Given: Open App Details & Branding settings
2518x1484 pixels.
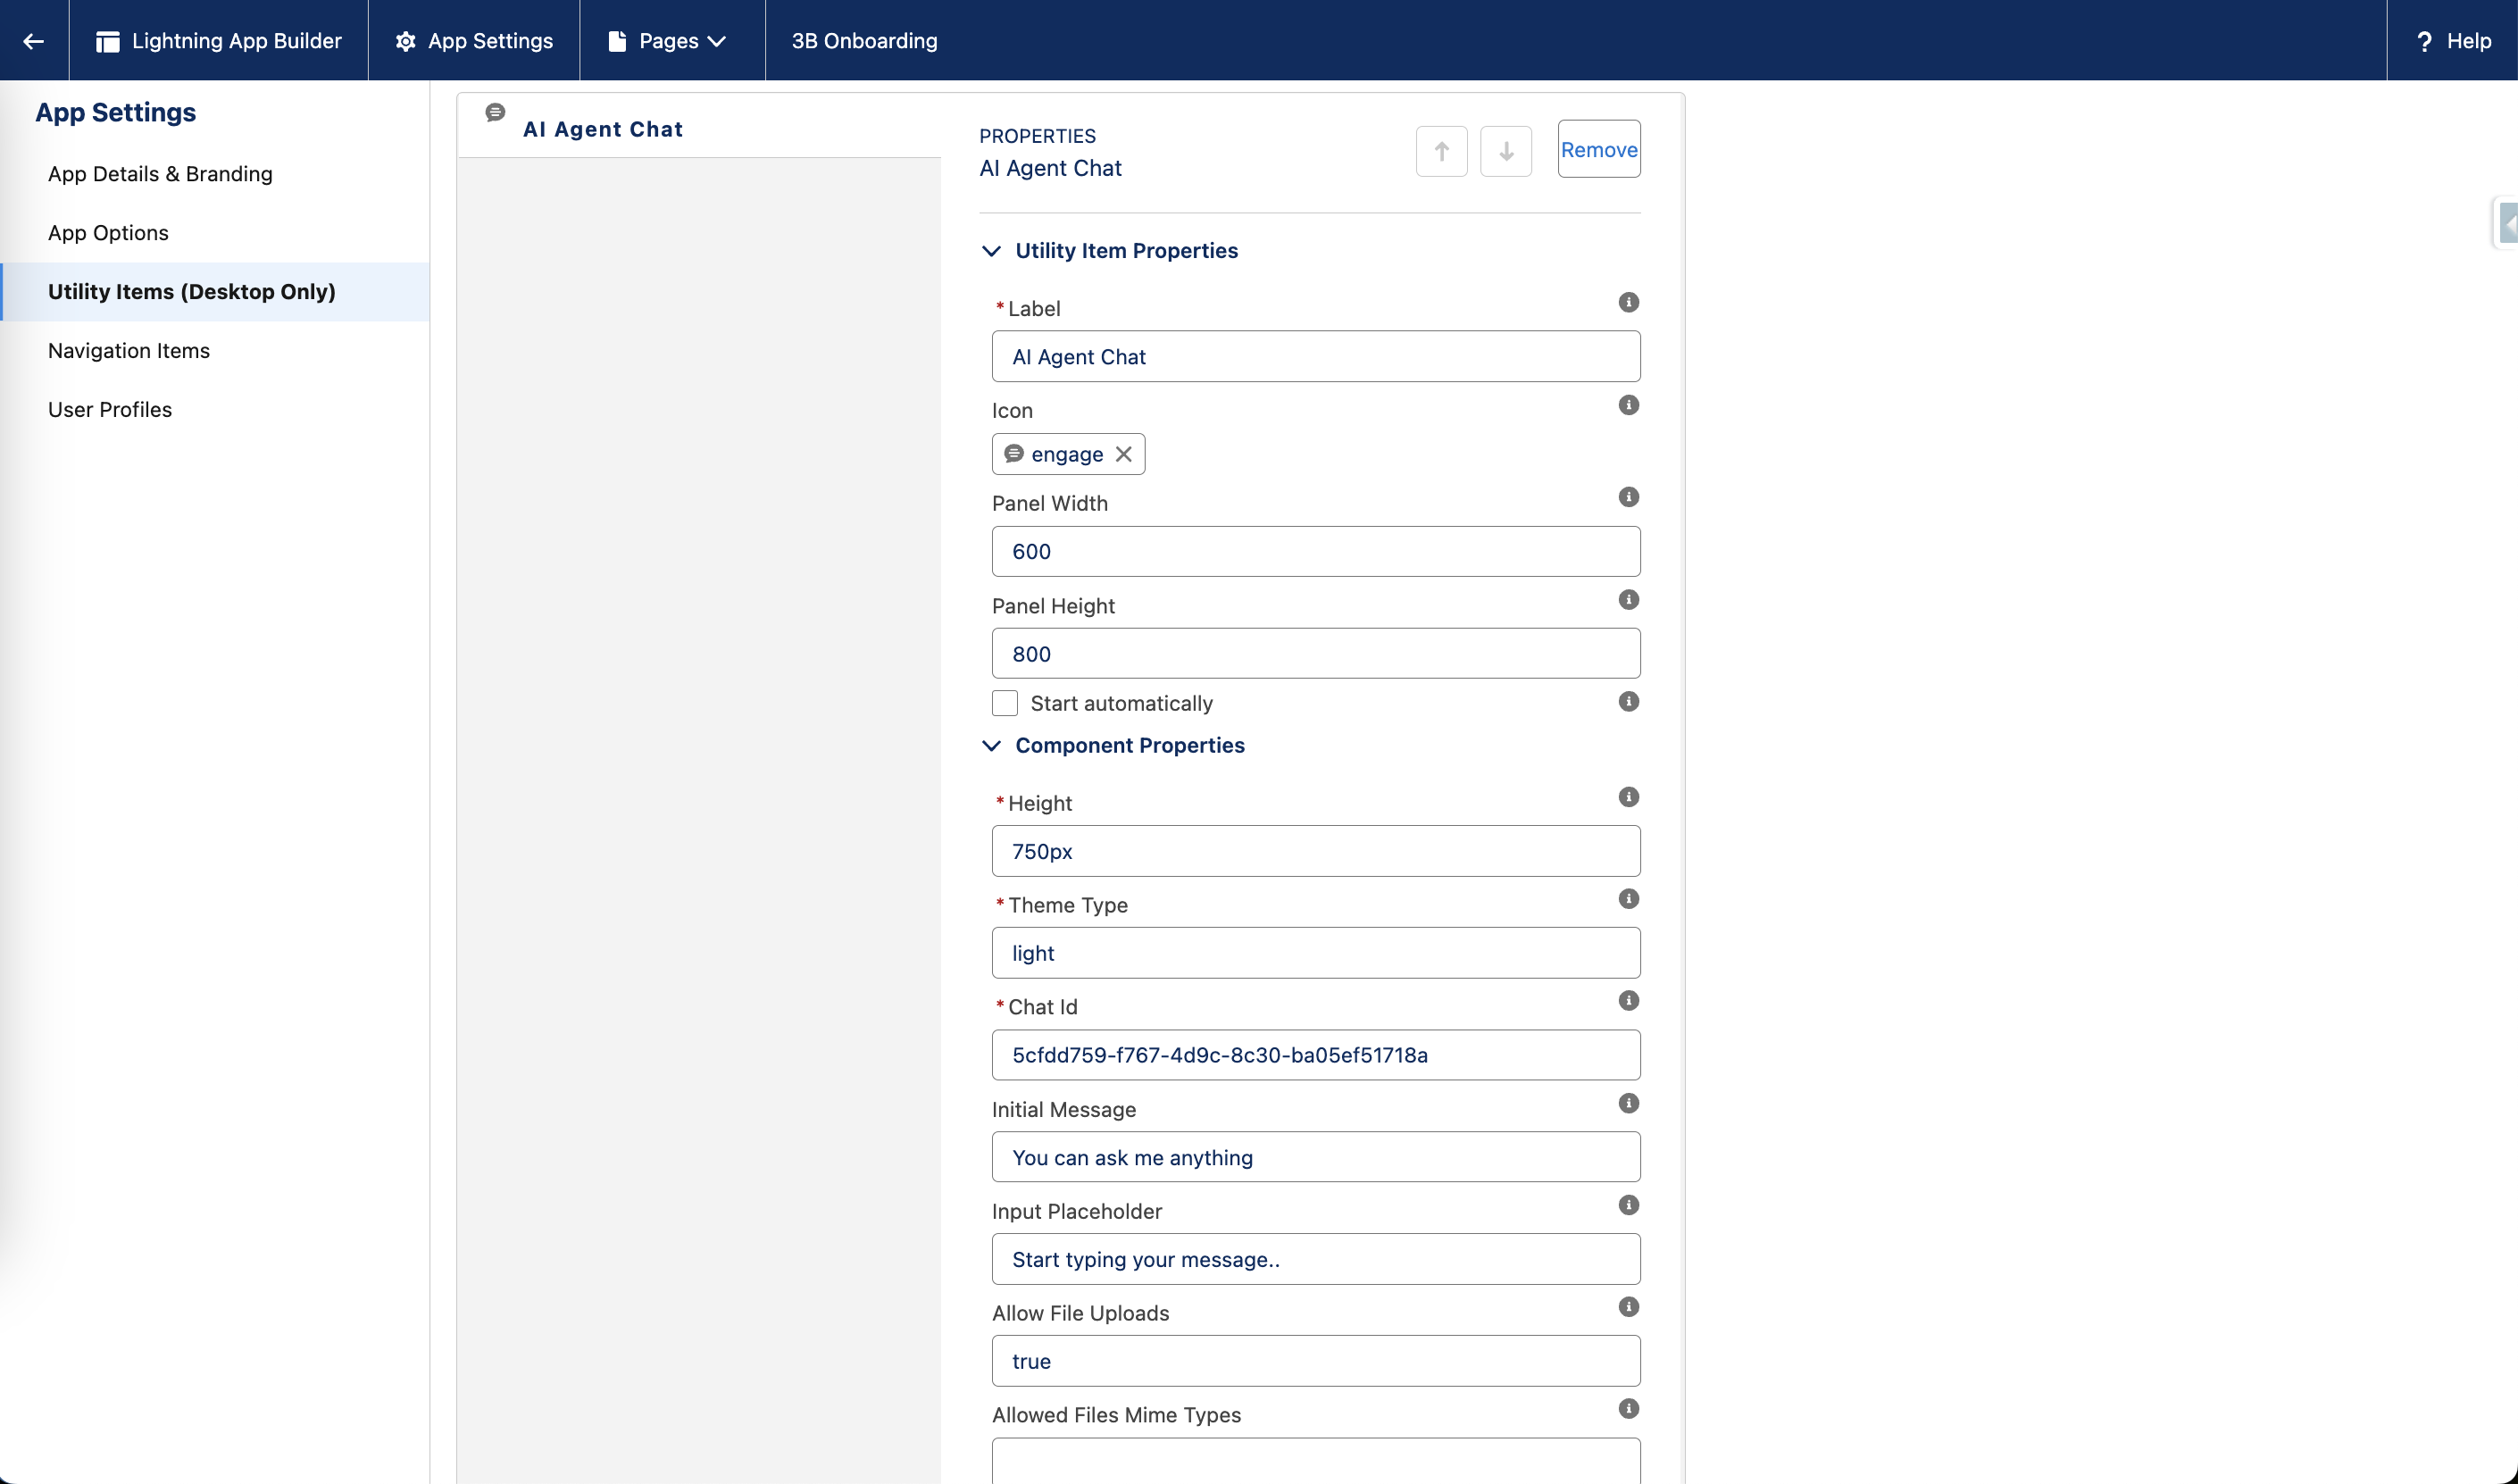Looking at the screenshot, I should click(x=160, y=174).
